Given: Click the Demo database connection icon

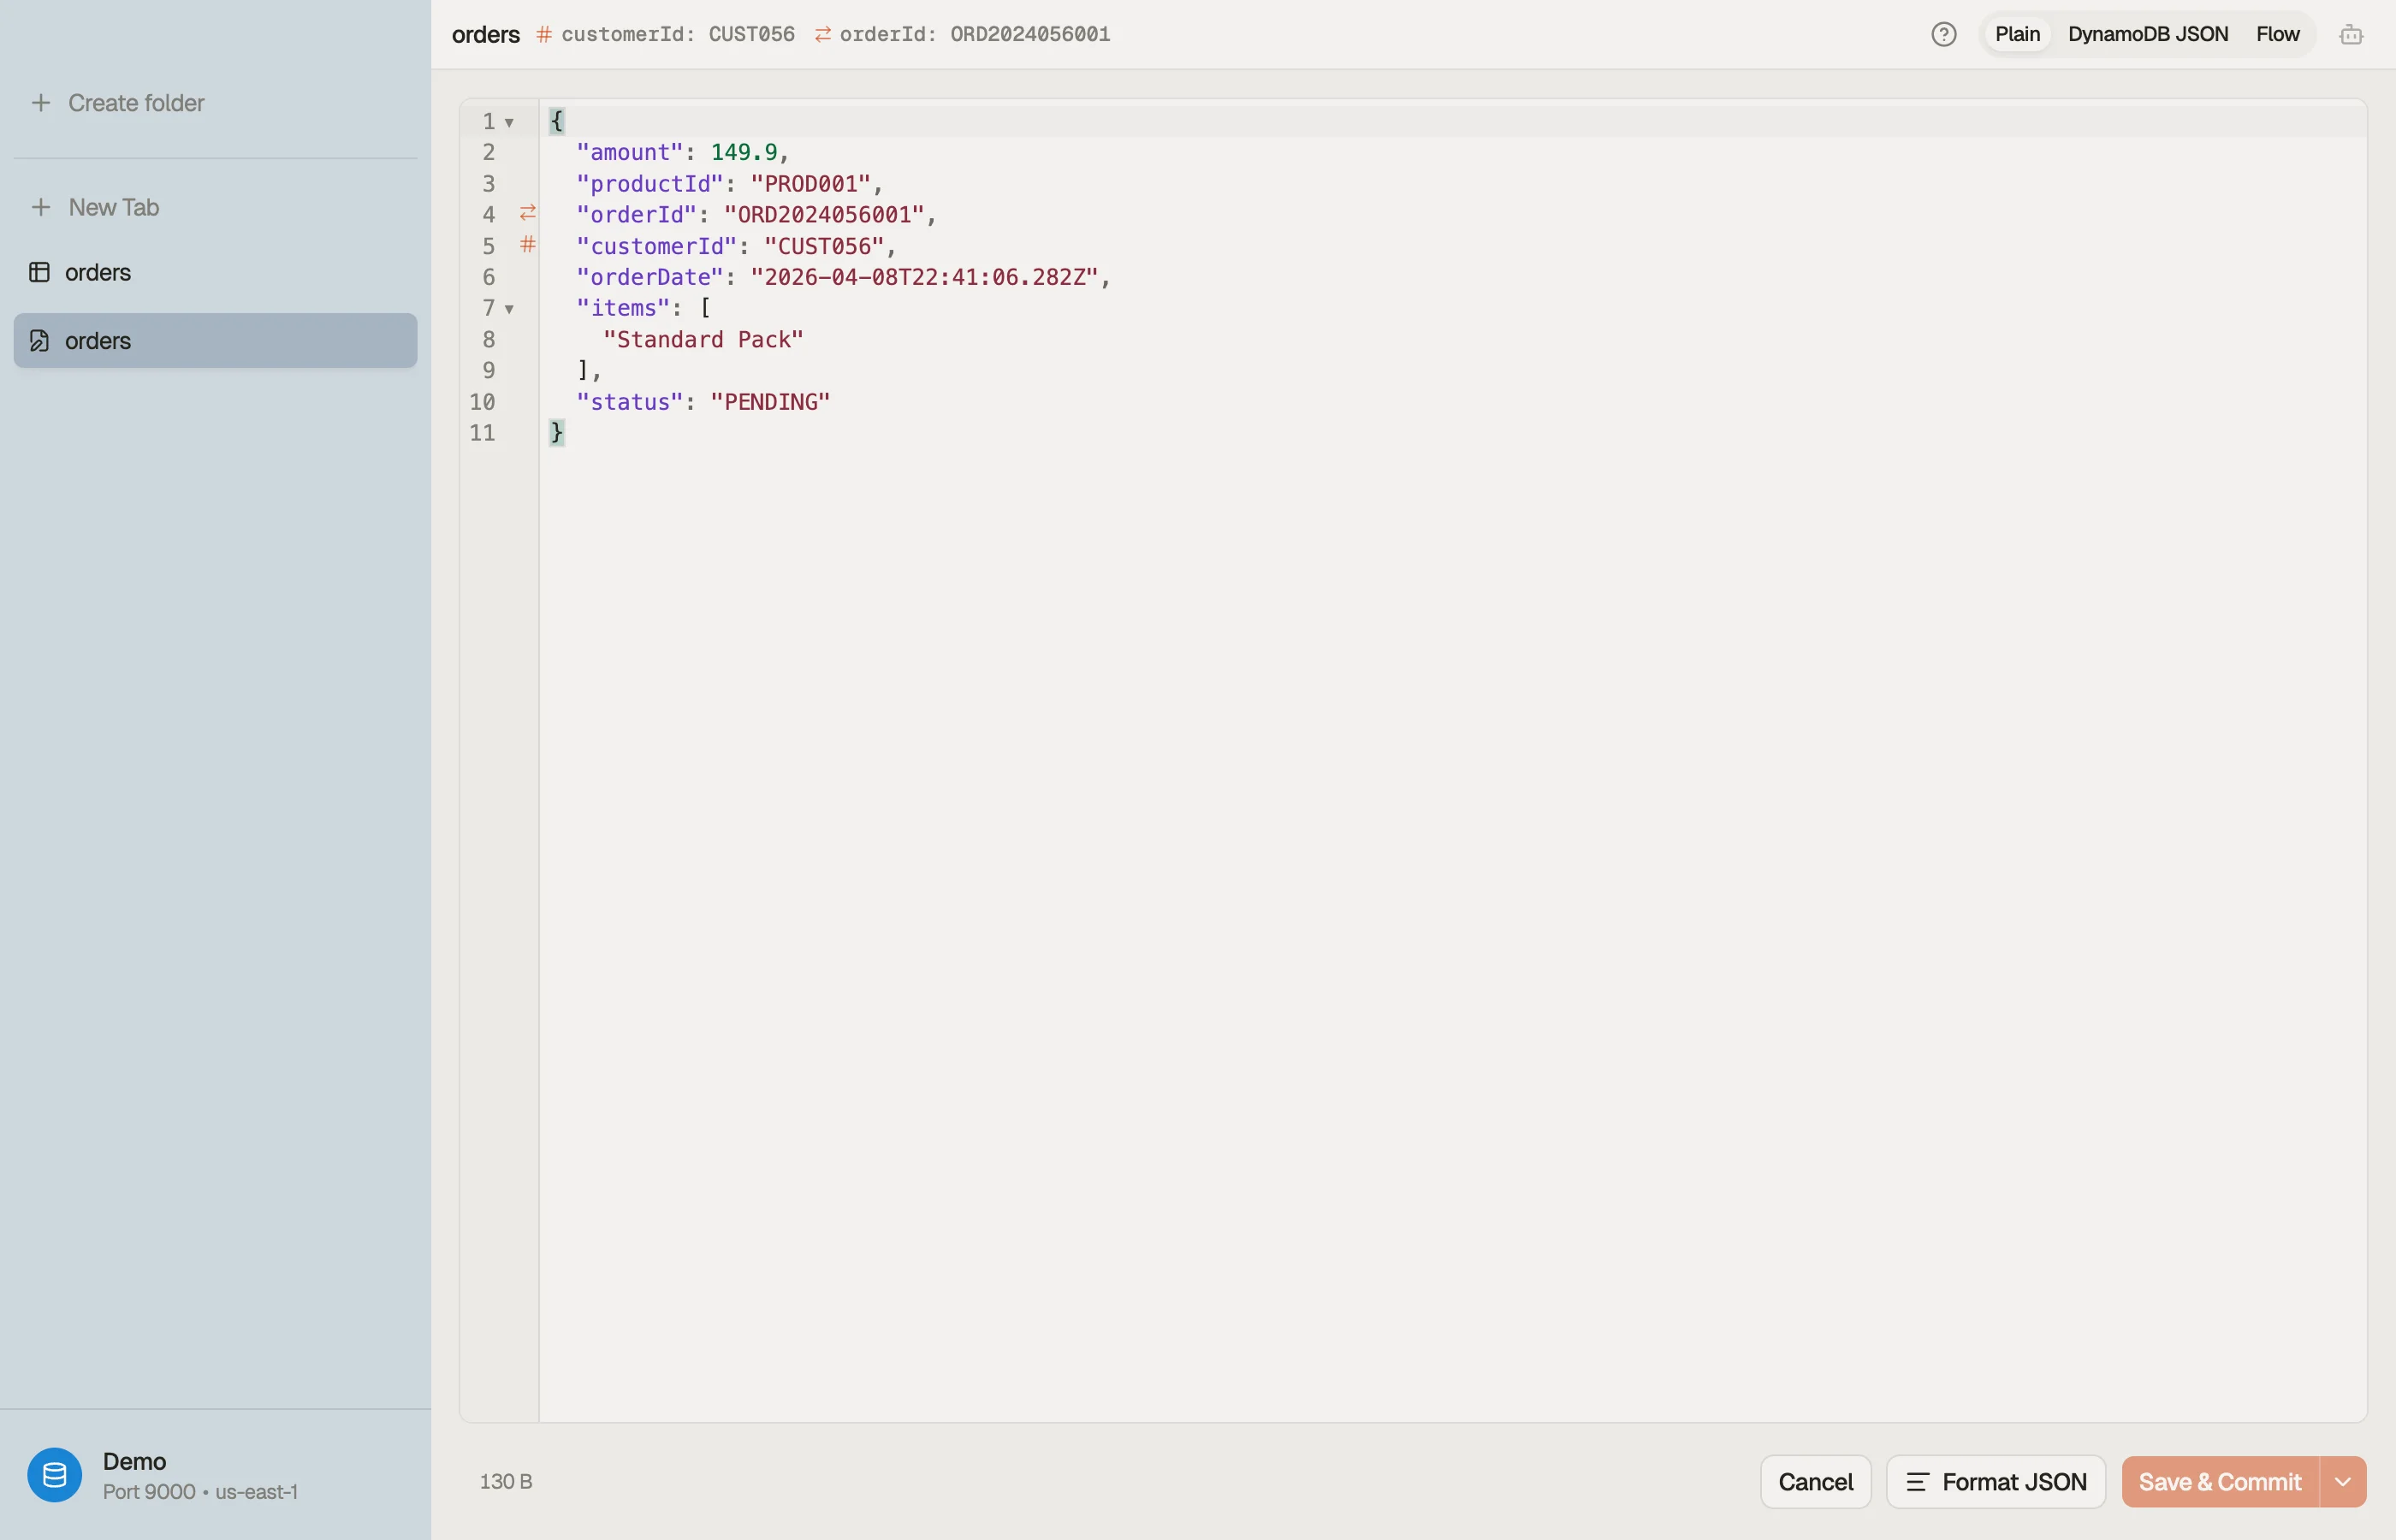Looking at the screenshot, I should click(54, 1475).
